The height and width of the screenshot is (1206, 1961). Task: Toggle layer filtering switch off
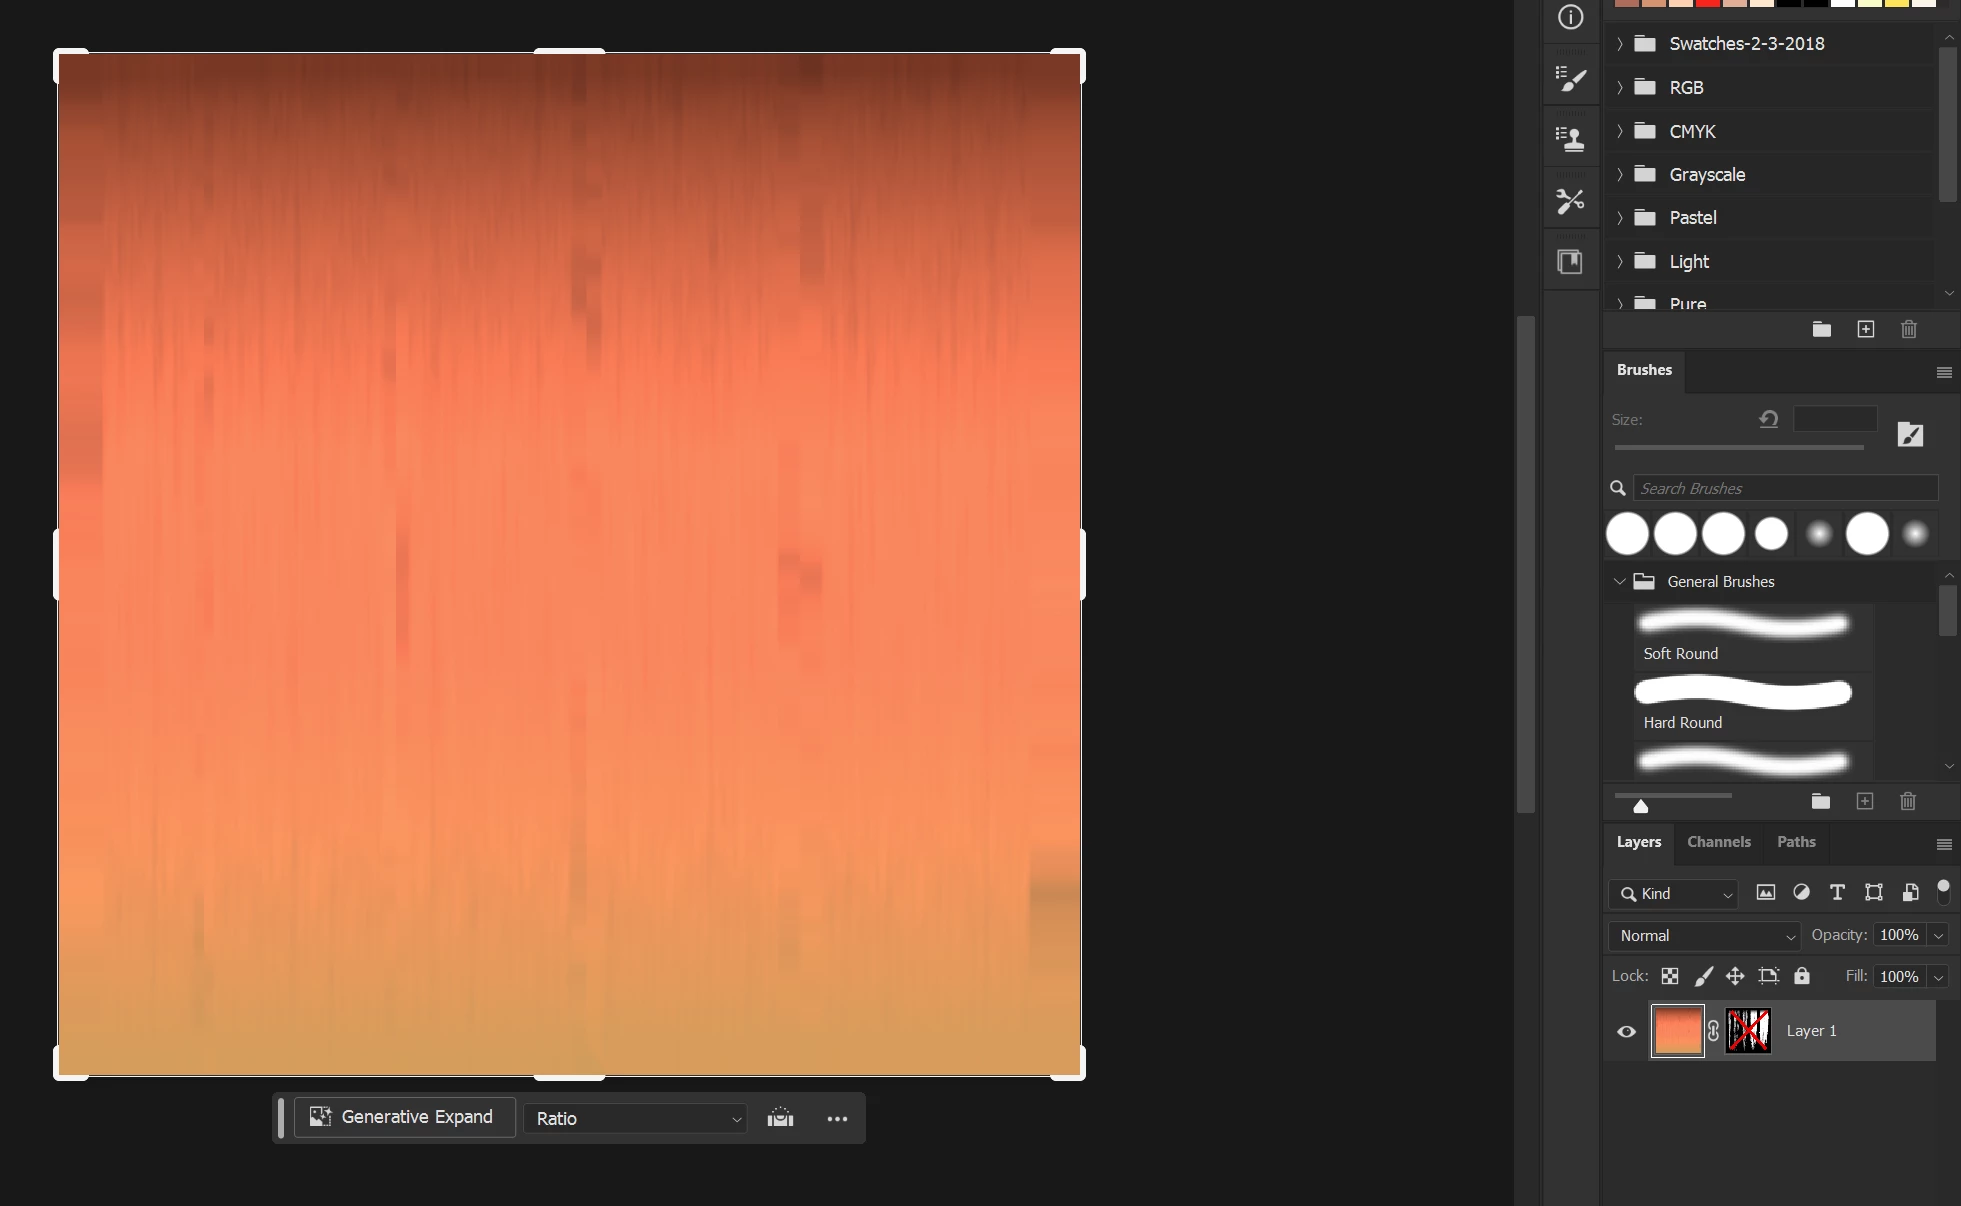point(1943,892)
